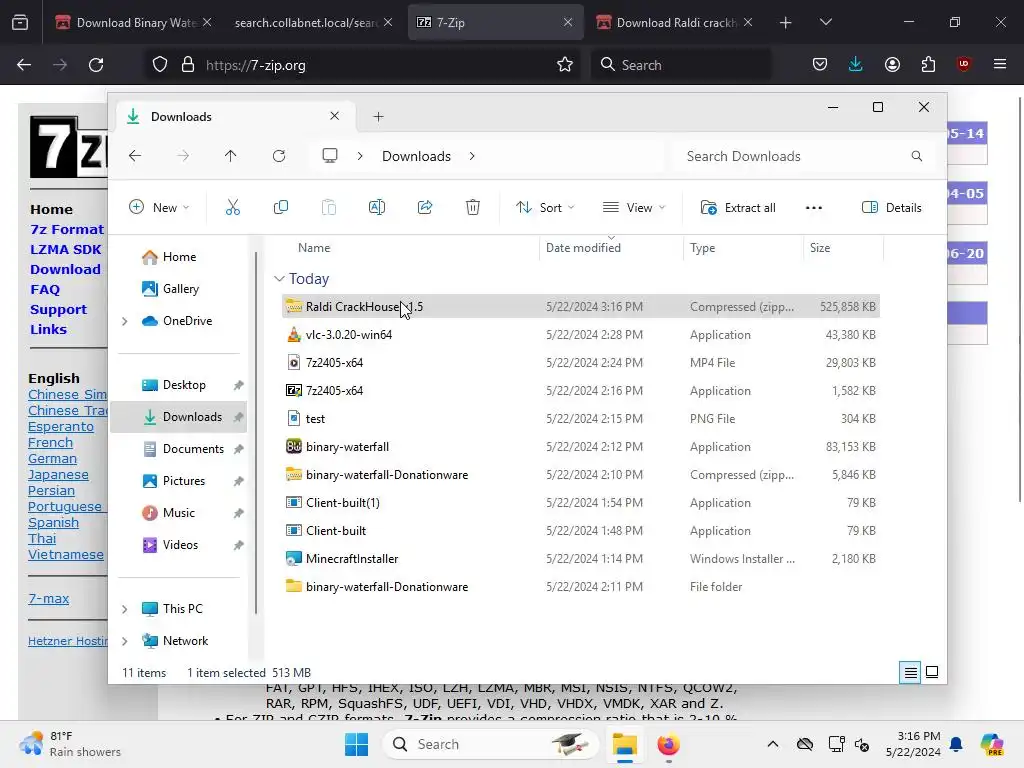Click the Copy icon in Explorer toolbar
This screenshot has height=768, width=1024.
[x=281, y=208]
